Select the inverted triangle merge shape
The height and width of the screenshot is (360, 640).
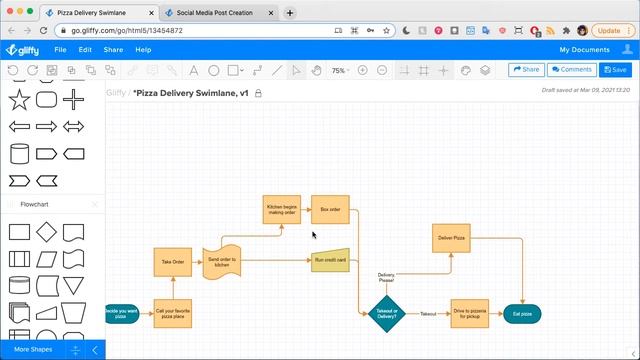[73, 285]
